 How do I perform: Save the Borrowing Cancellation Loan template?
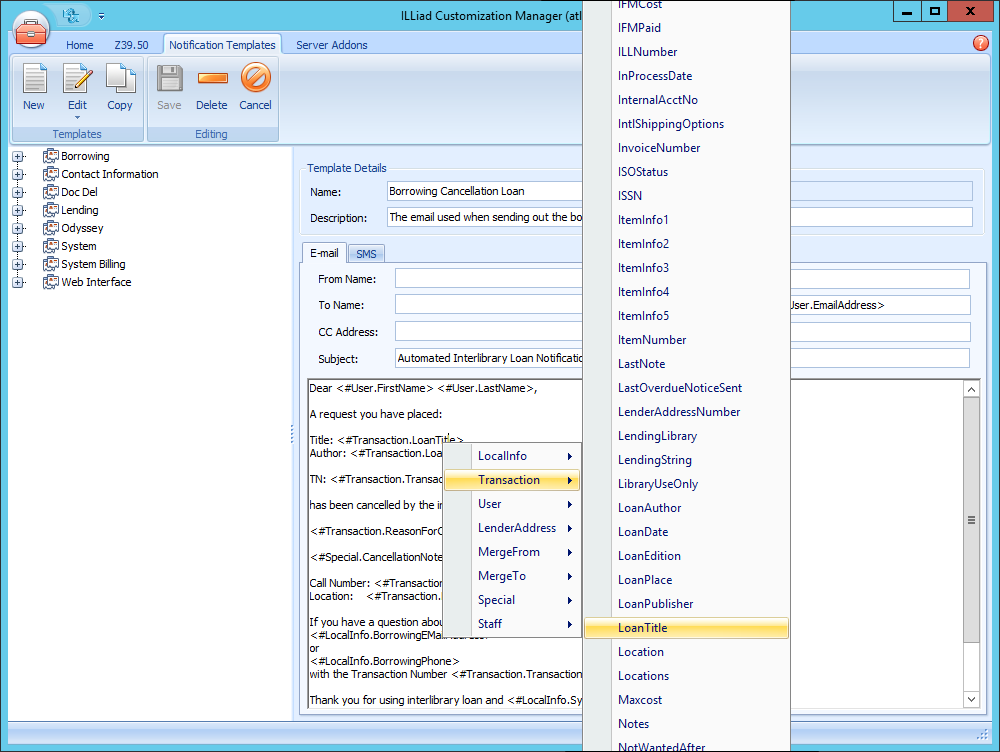click(x=169, y=88)
